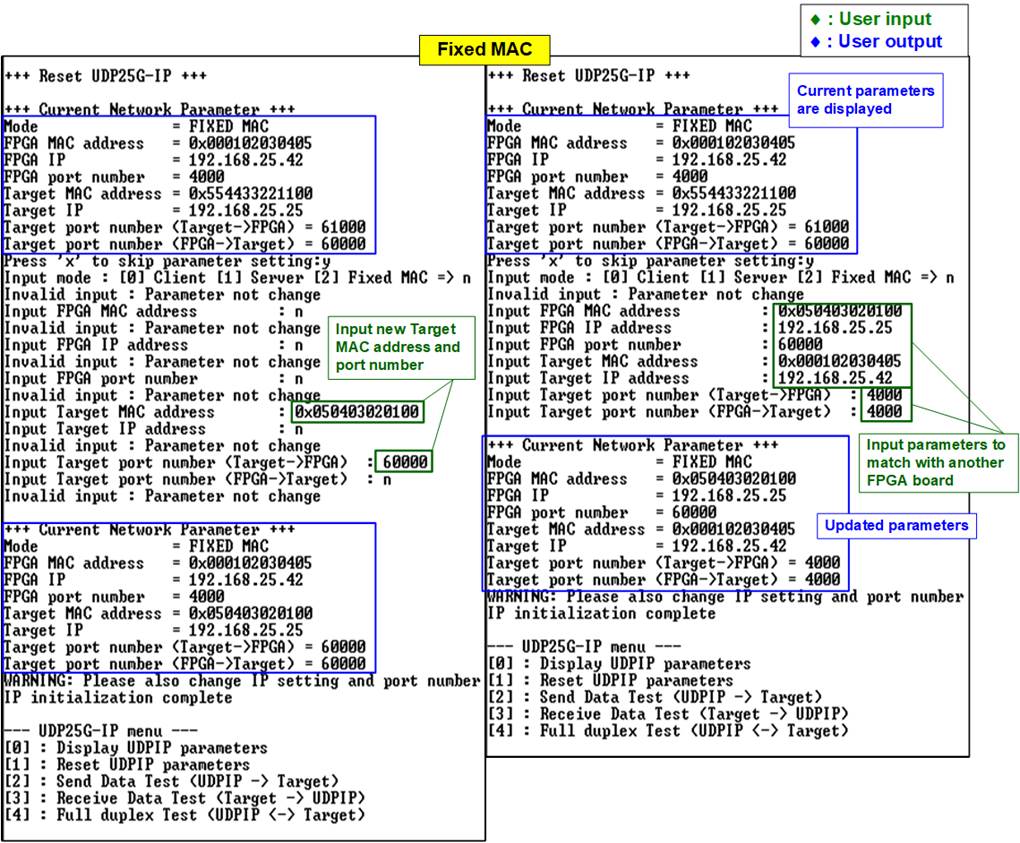Click entered 0x050403020100 for Input FPGA MAC address
This screenshot has height=843, width=1020.
click(x=840, y=312)
